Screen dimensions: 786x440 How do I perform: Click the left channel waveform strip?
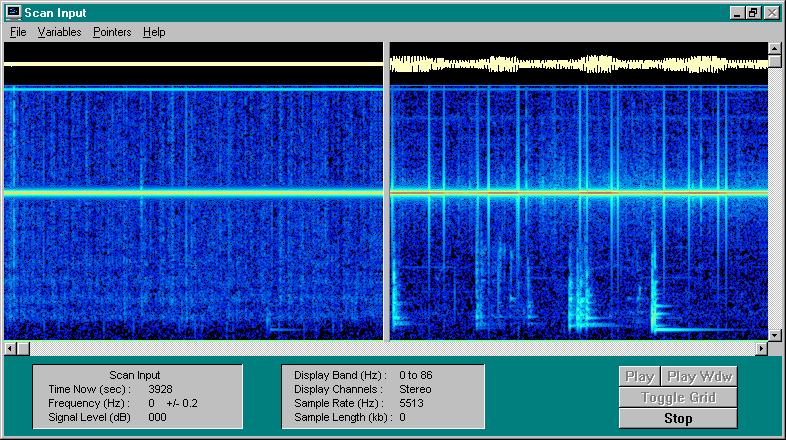pos(193,64)
